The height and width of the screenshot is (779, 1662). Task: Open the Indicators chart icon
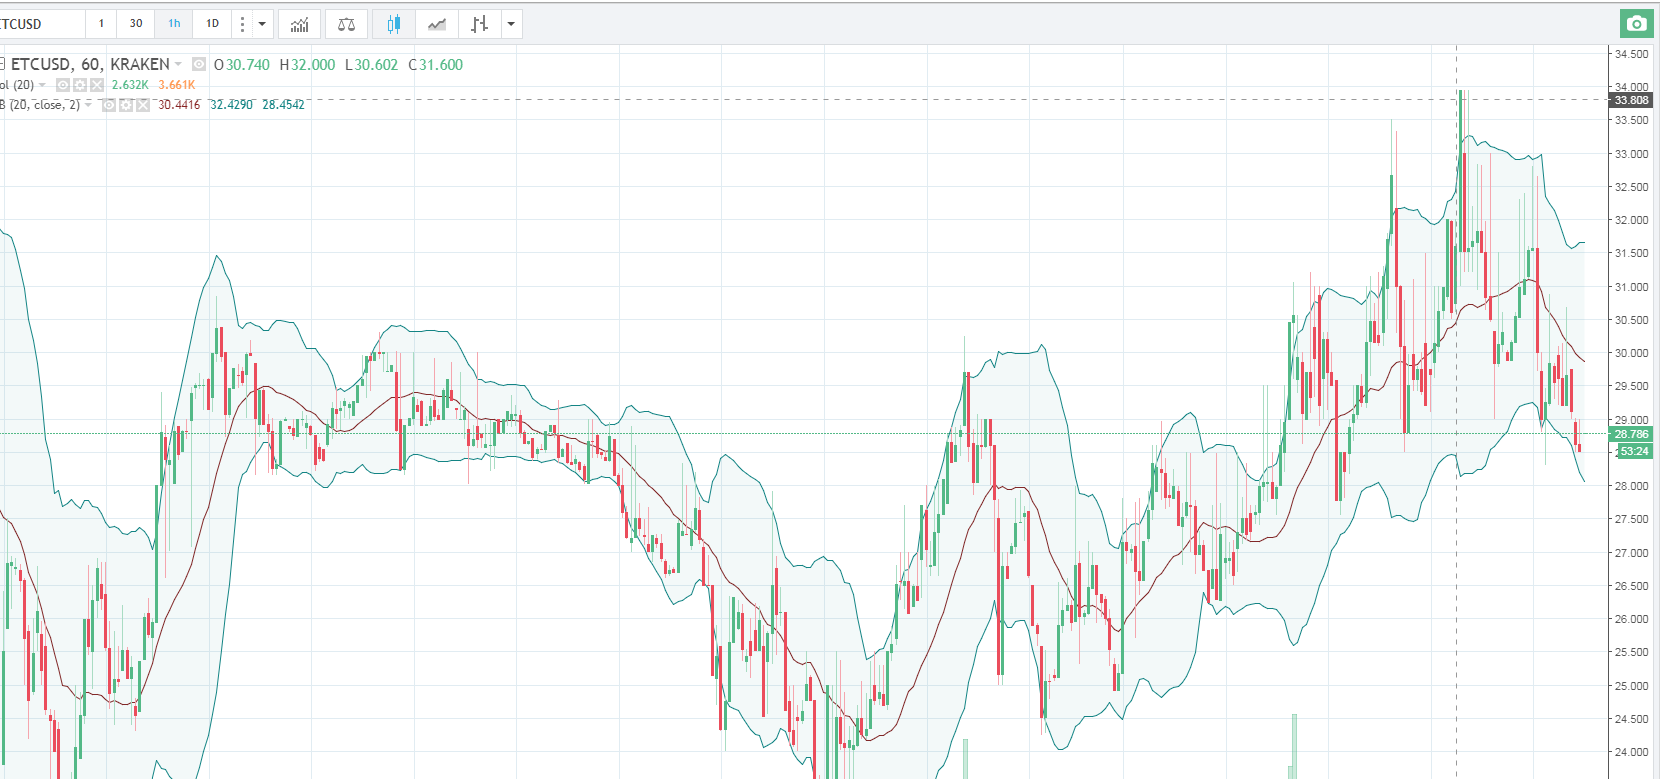click(x=299, y=24)
